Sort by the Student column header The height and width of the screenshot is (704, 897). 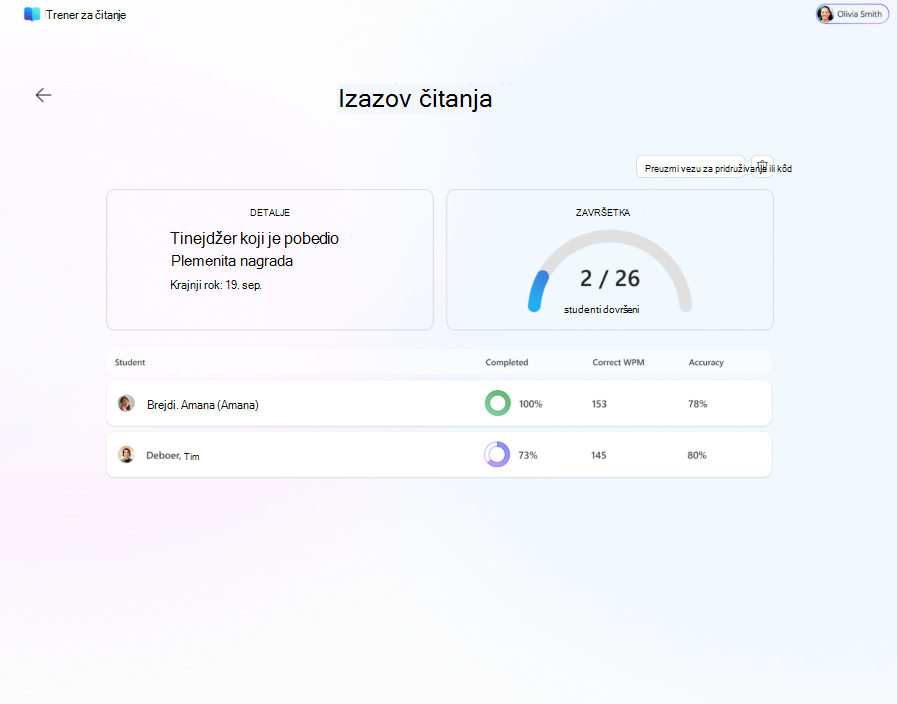tap(130, 362)
